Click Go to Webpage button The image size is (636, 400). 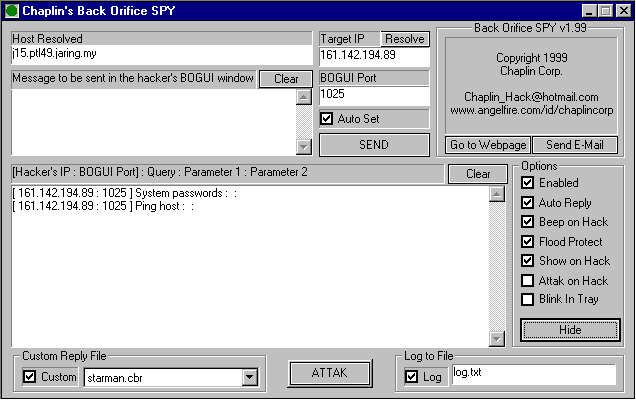click(488, 145)
